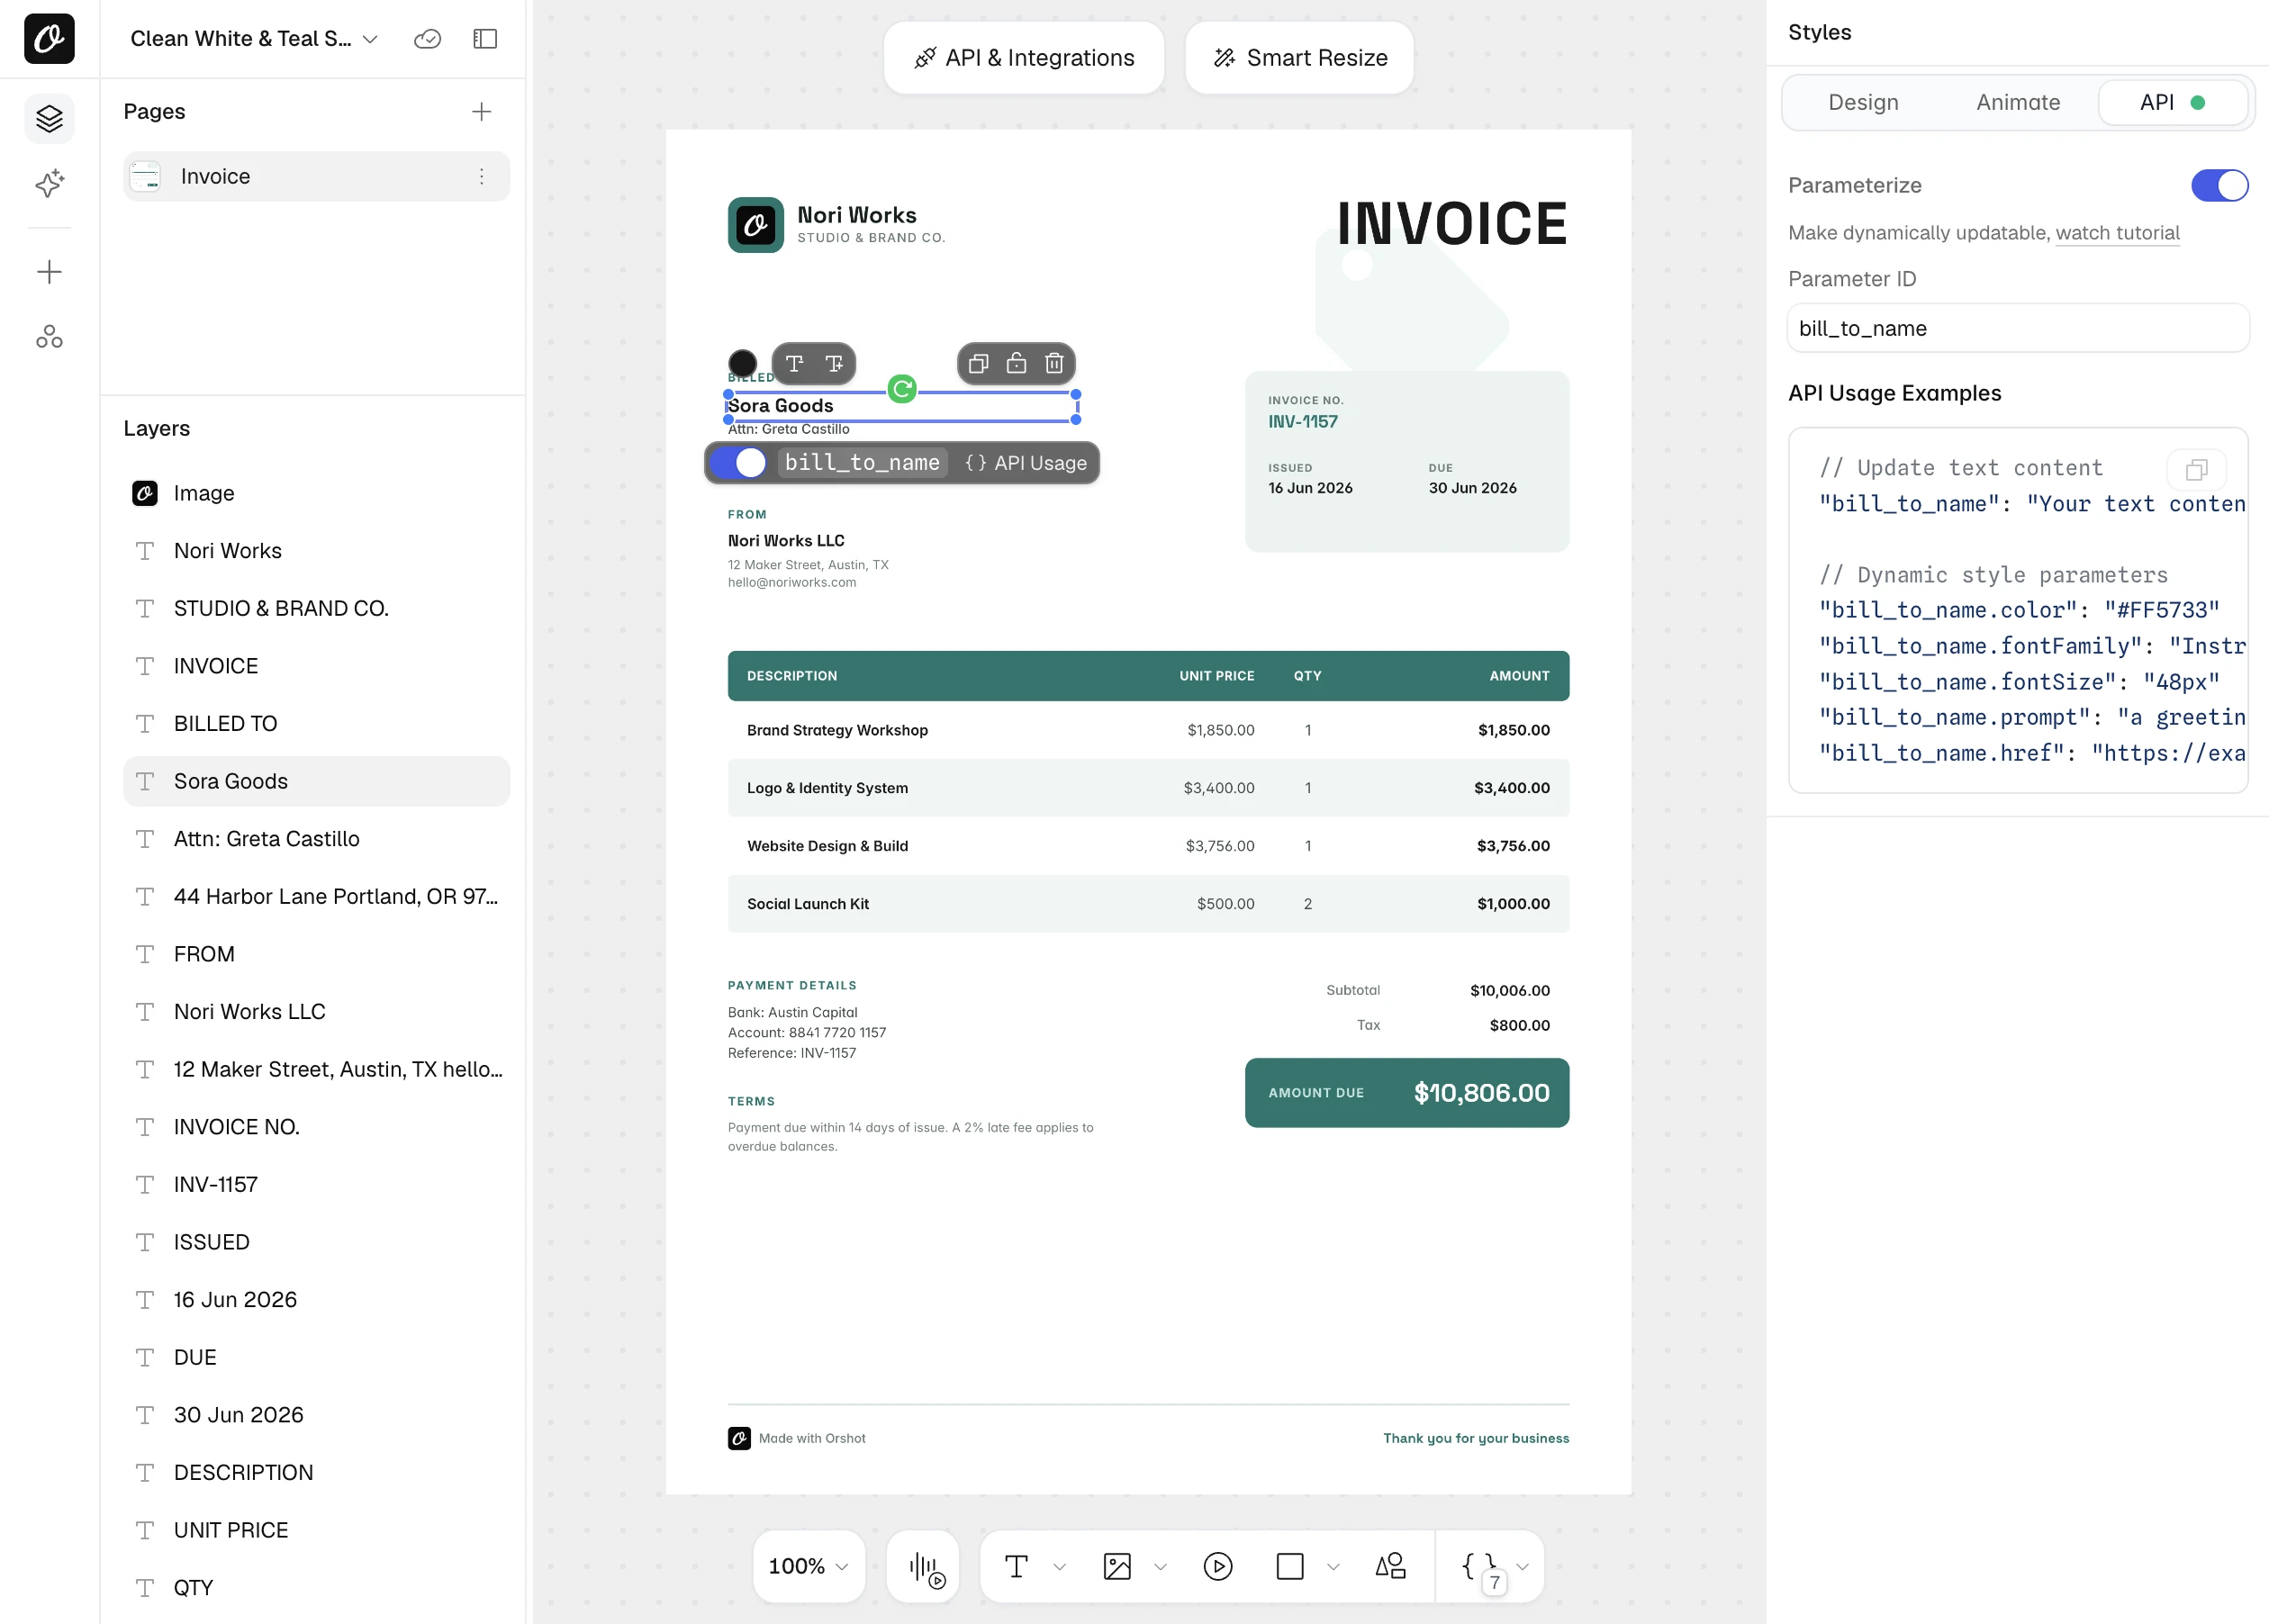The width and height of the screenshot is (2269, 1624).
Task: Open API & Integrations
Action: [x=1024, y=58]
